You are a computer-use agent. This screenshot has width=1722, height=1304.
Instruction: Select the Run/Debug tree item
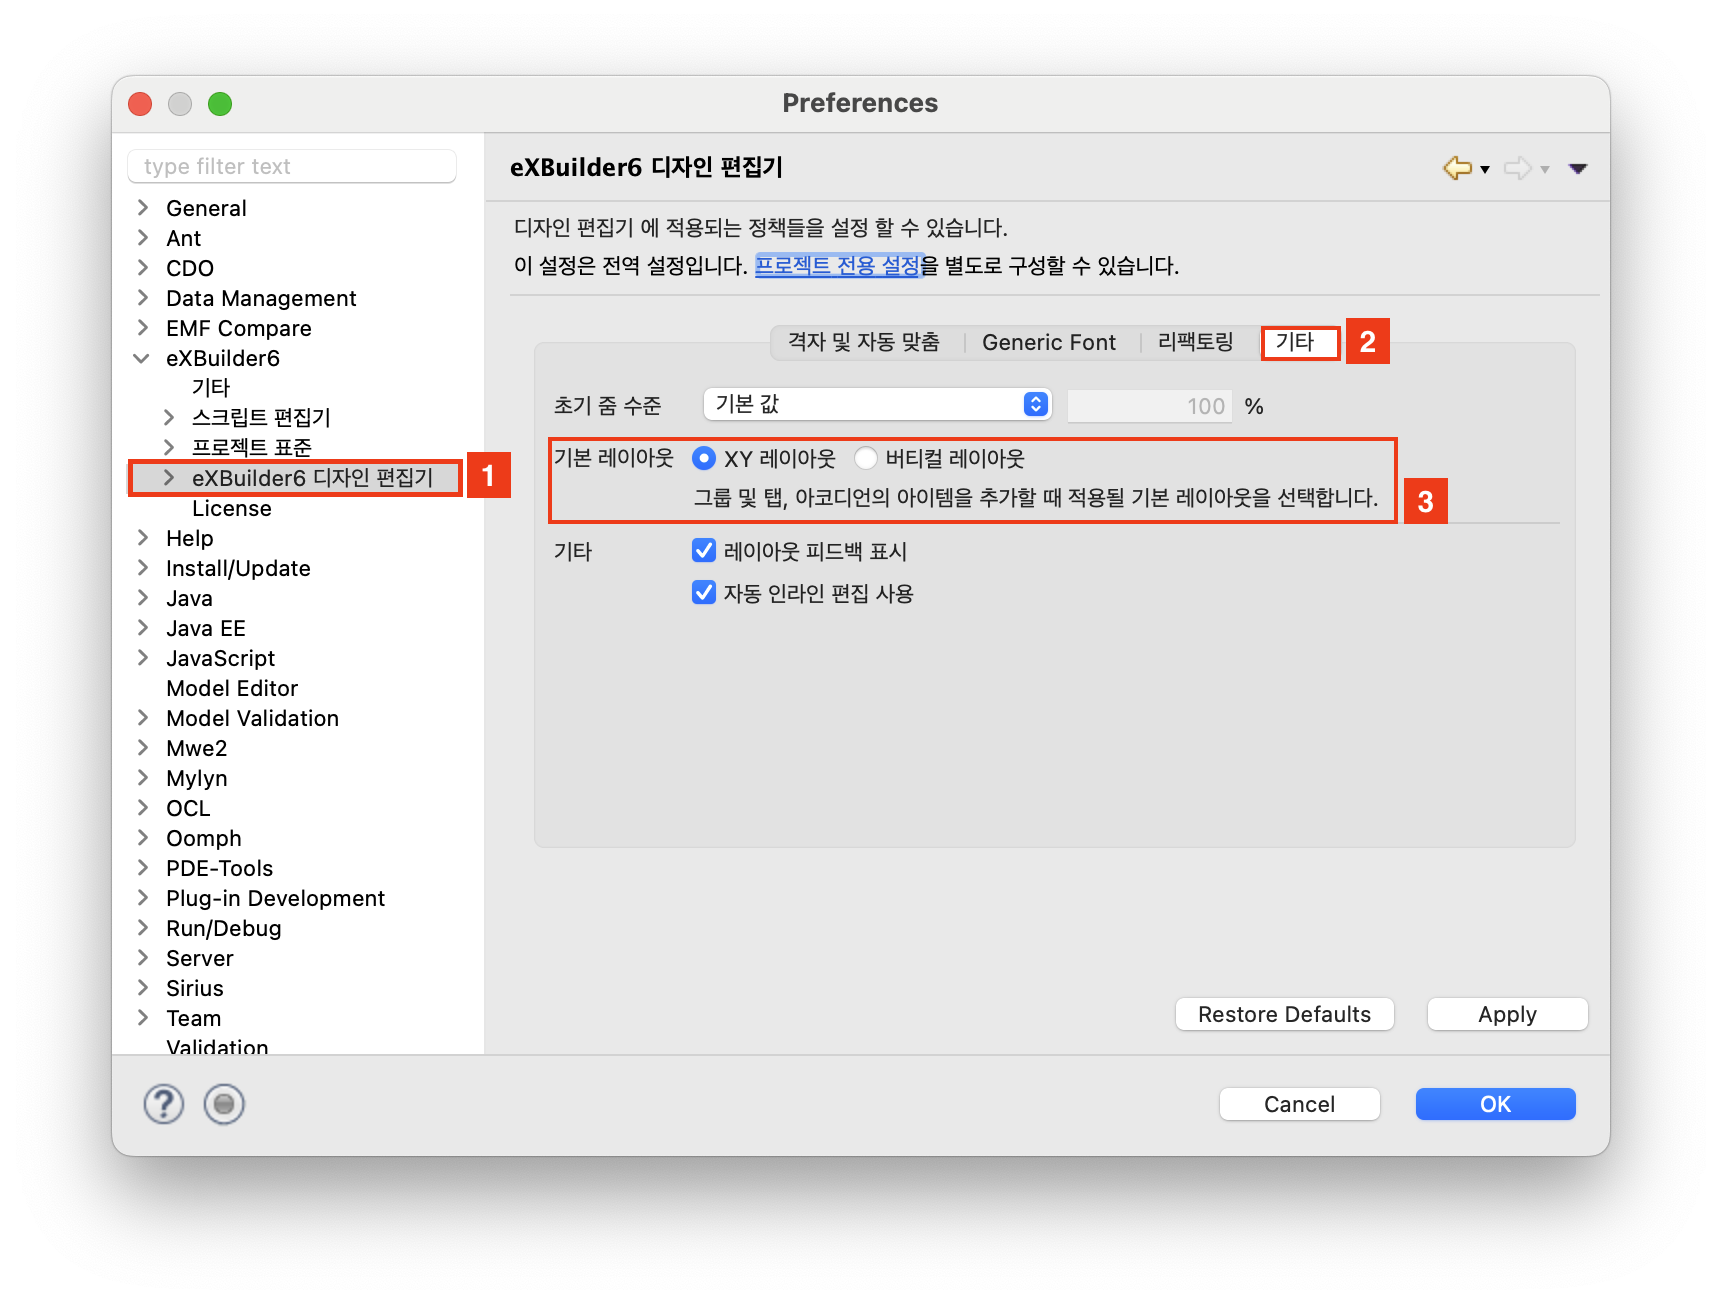(224, 928)
